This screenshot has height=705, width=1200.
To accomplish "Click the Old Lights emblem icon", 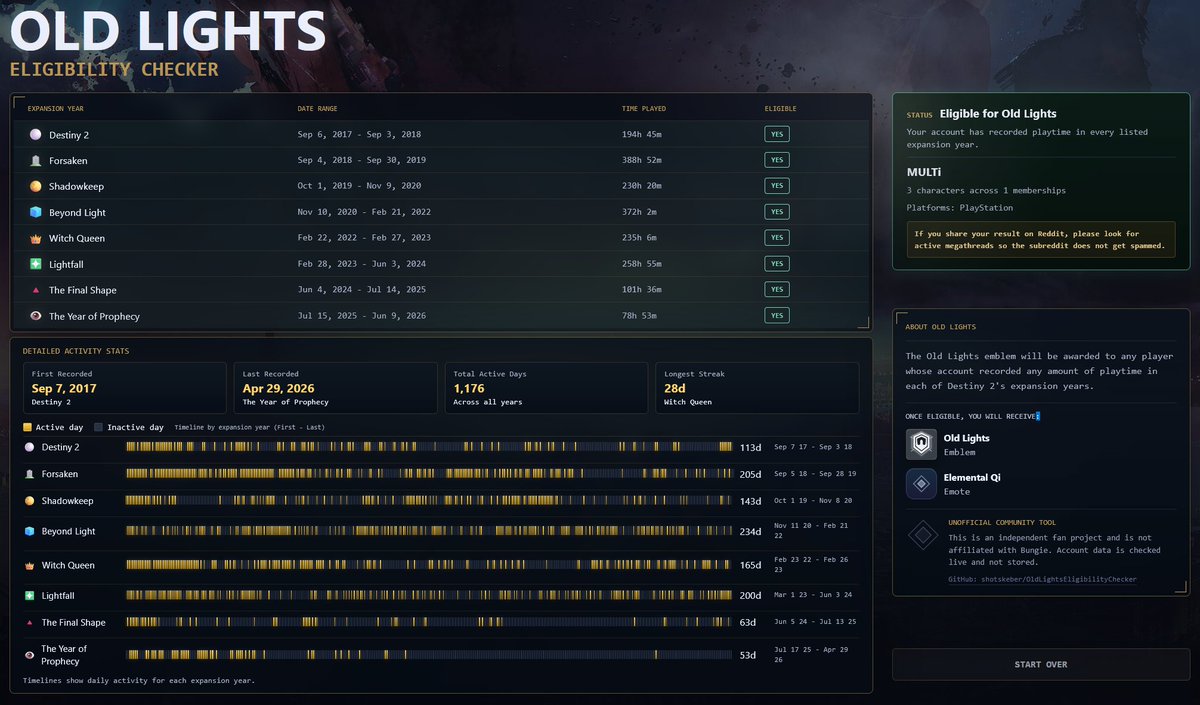I will pyautogui.click(x=921, y=445).
